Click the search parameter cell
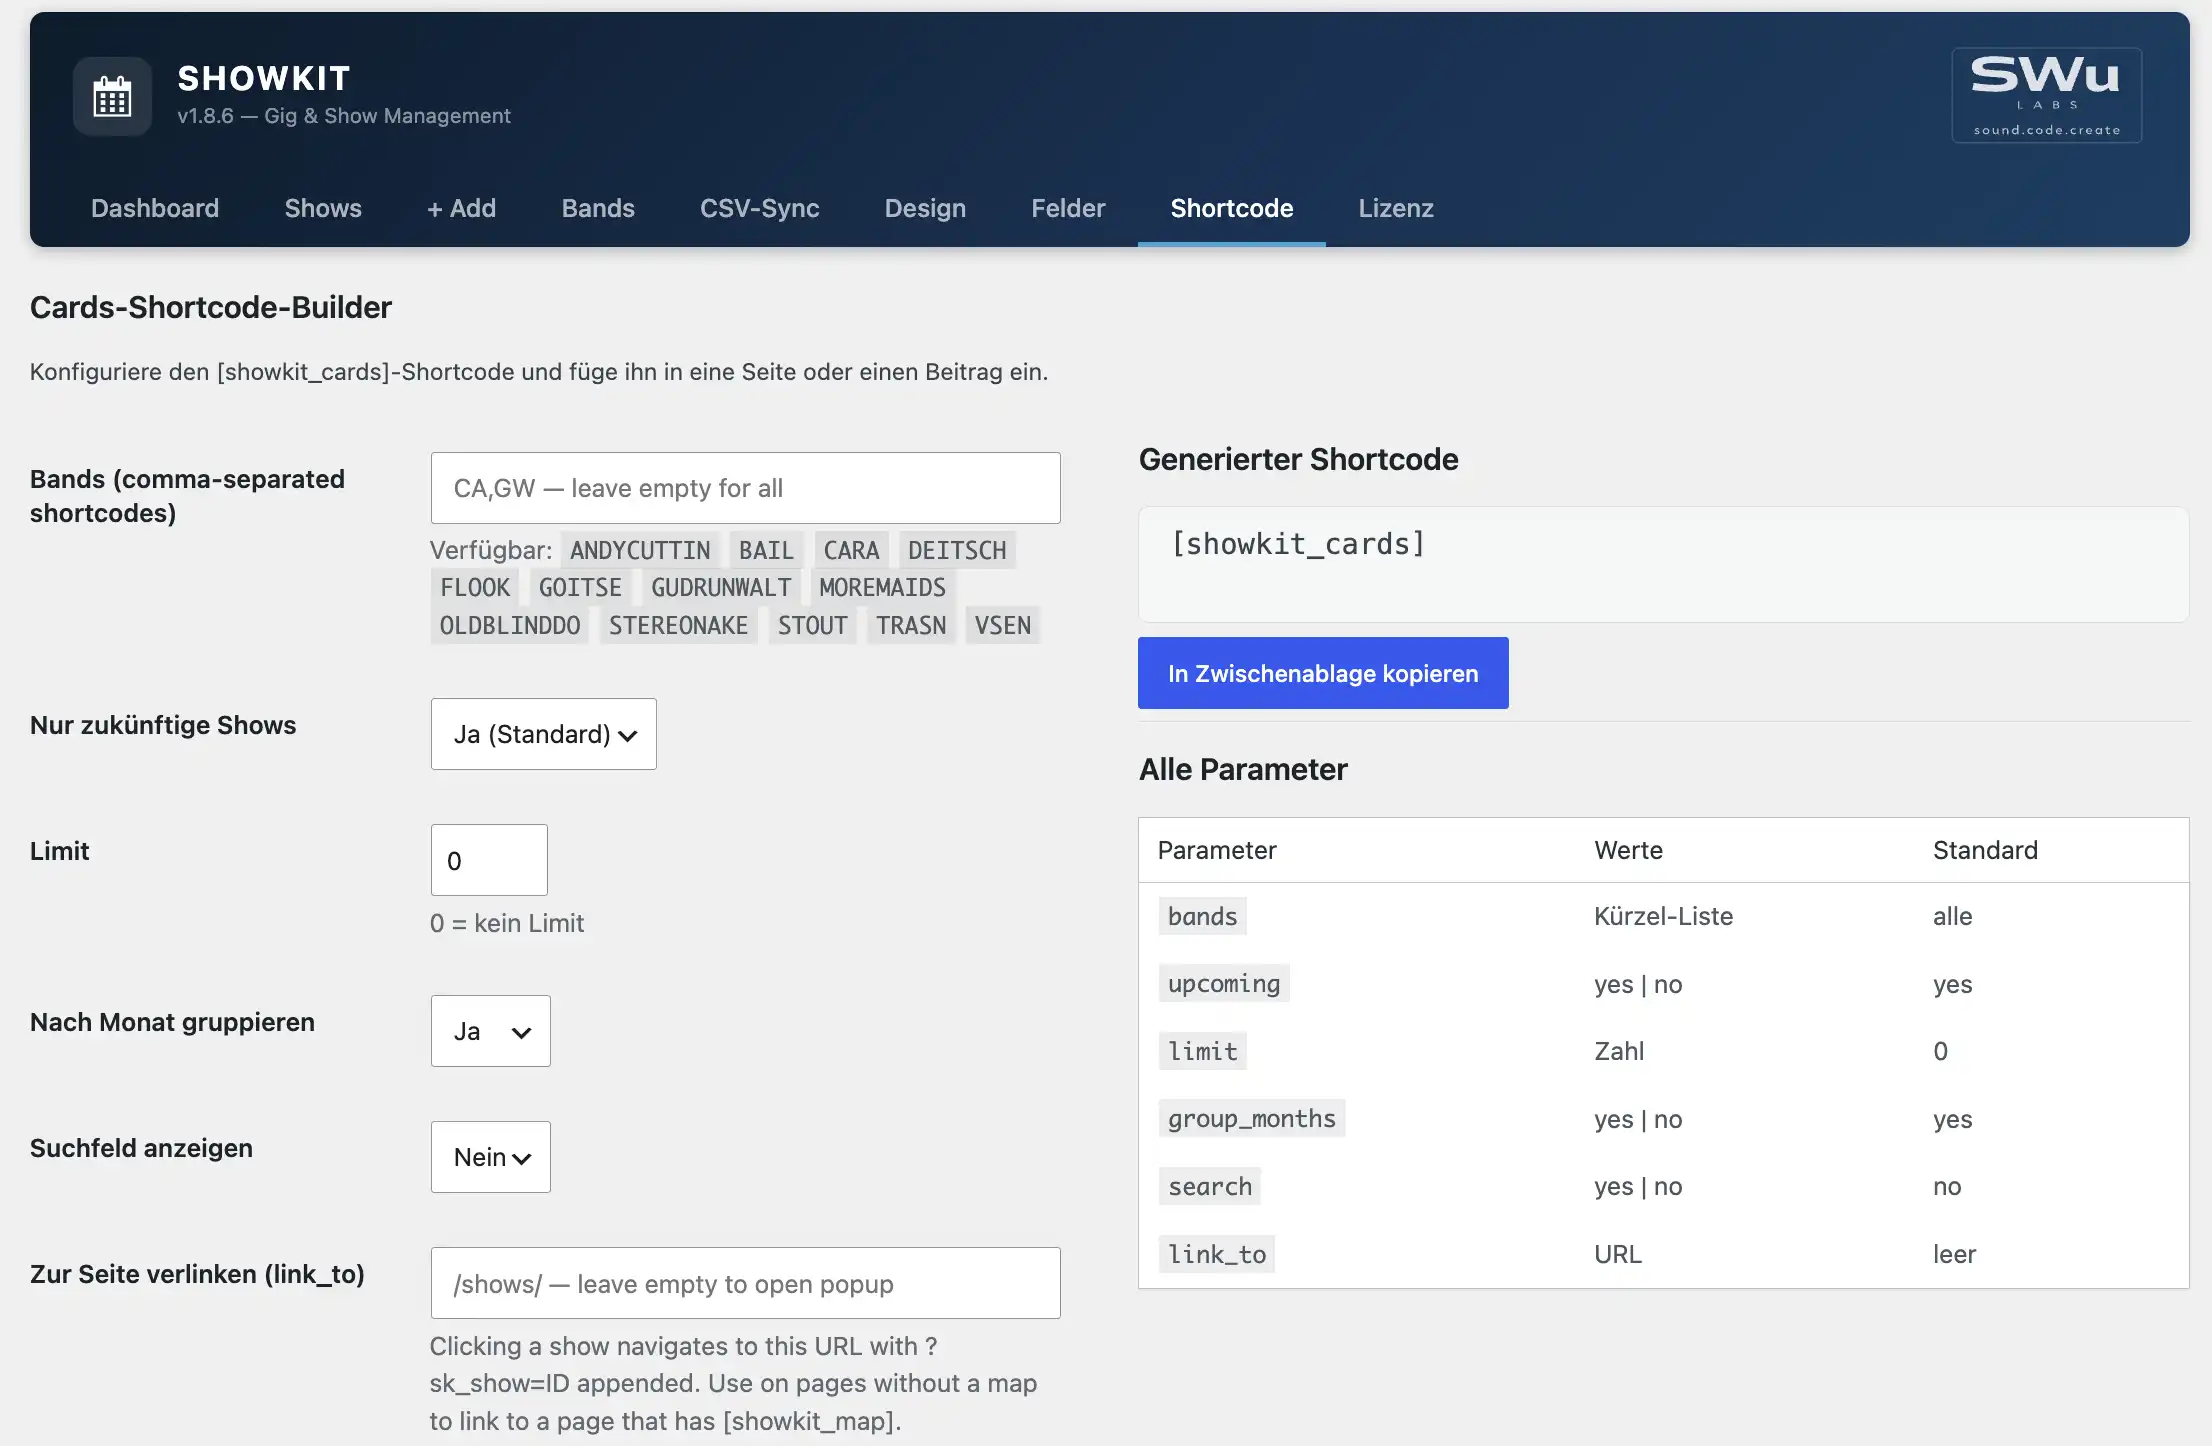The height and width of the screenshot is (1446, 2212). pyautogui.click(x=1210, y=1186)
